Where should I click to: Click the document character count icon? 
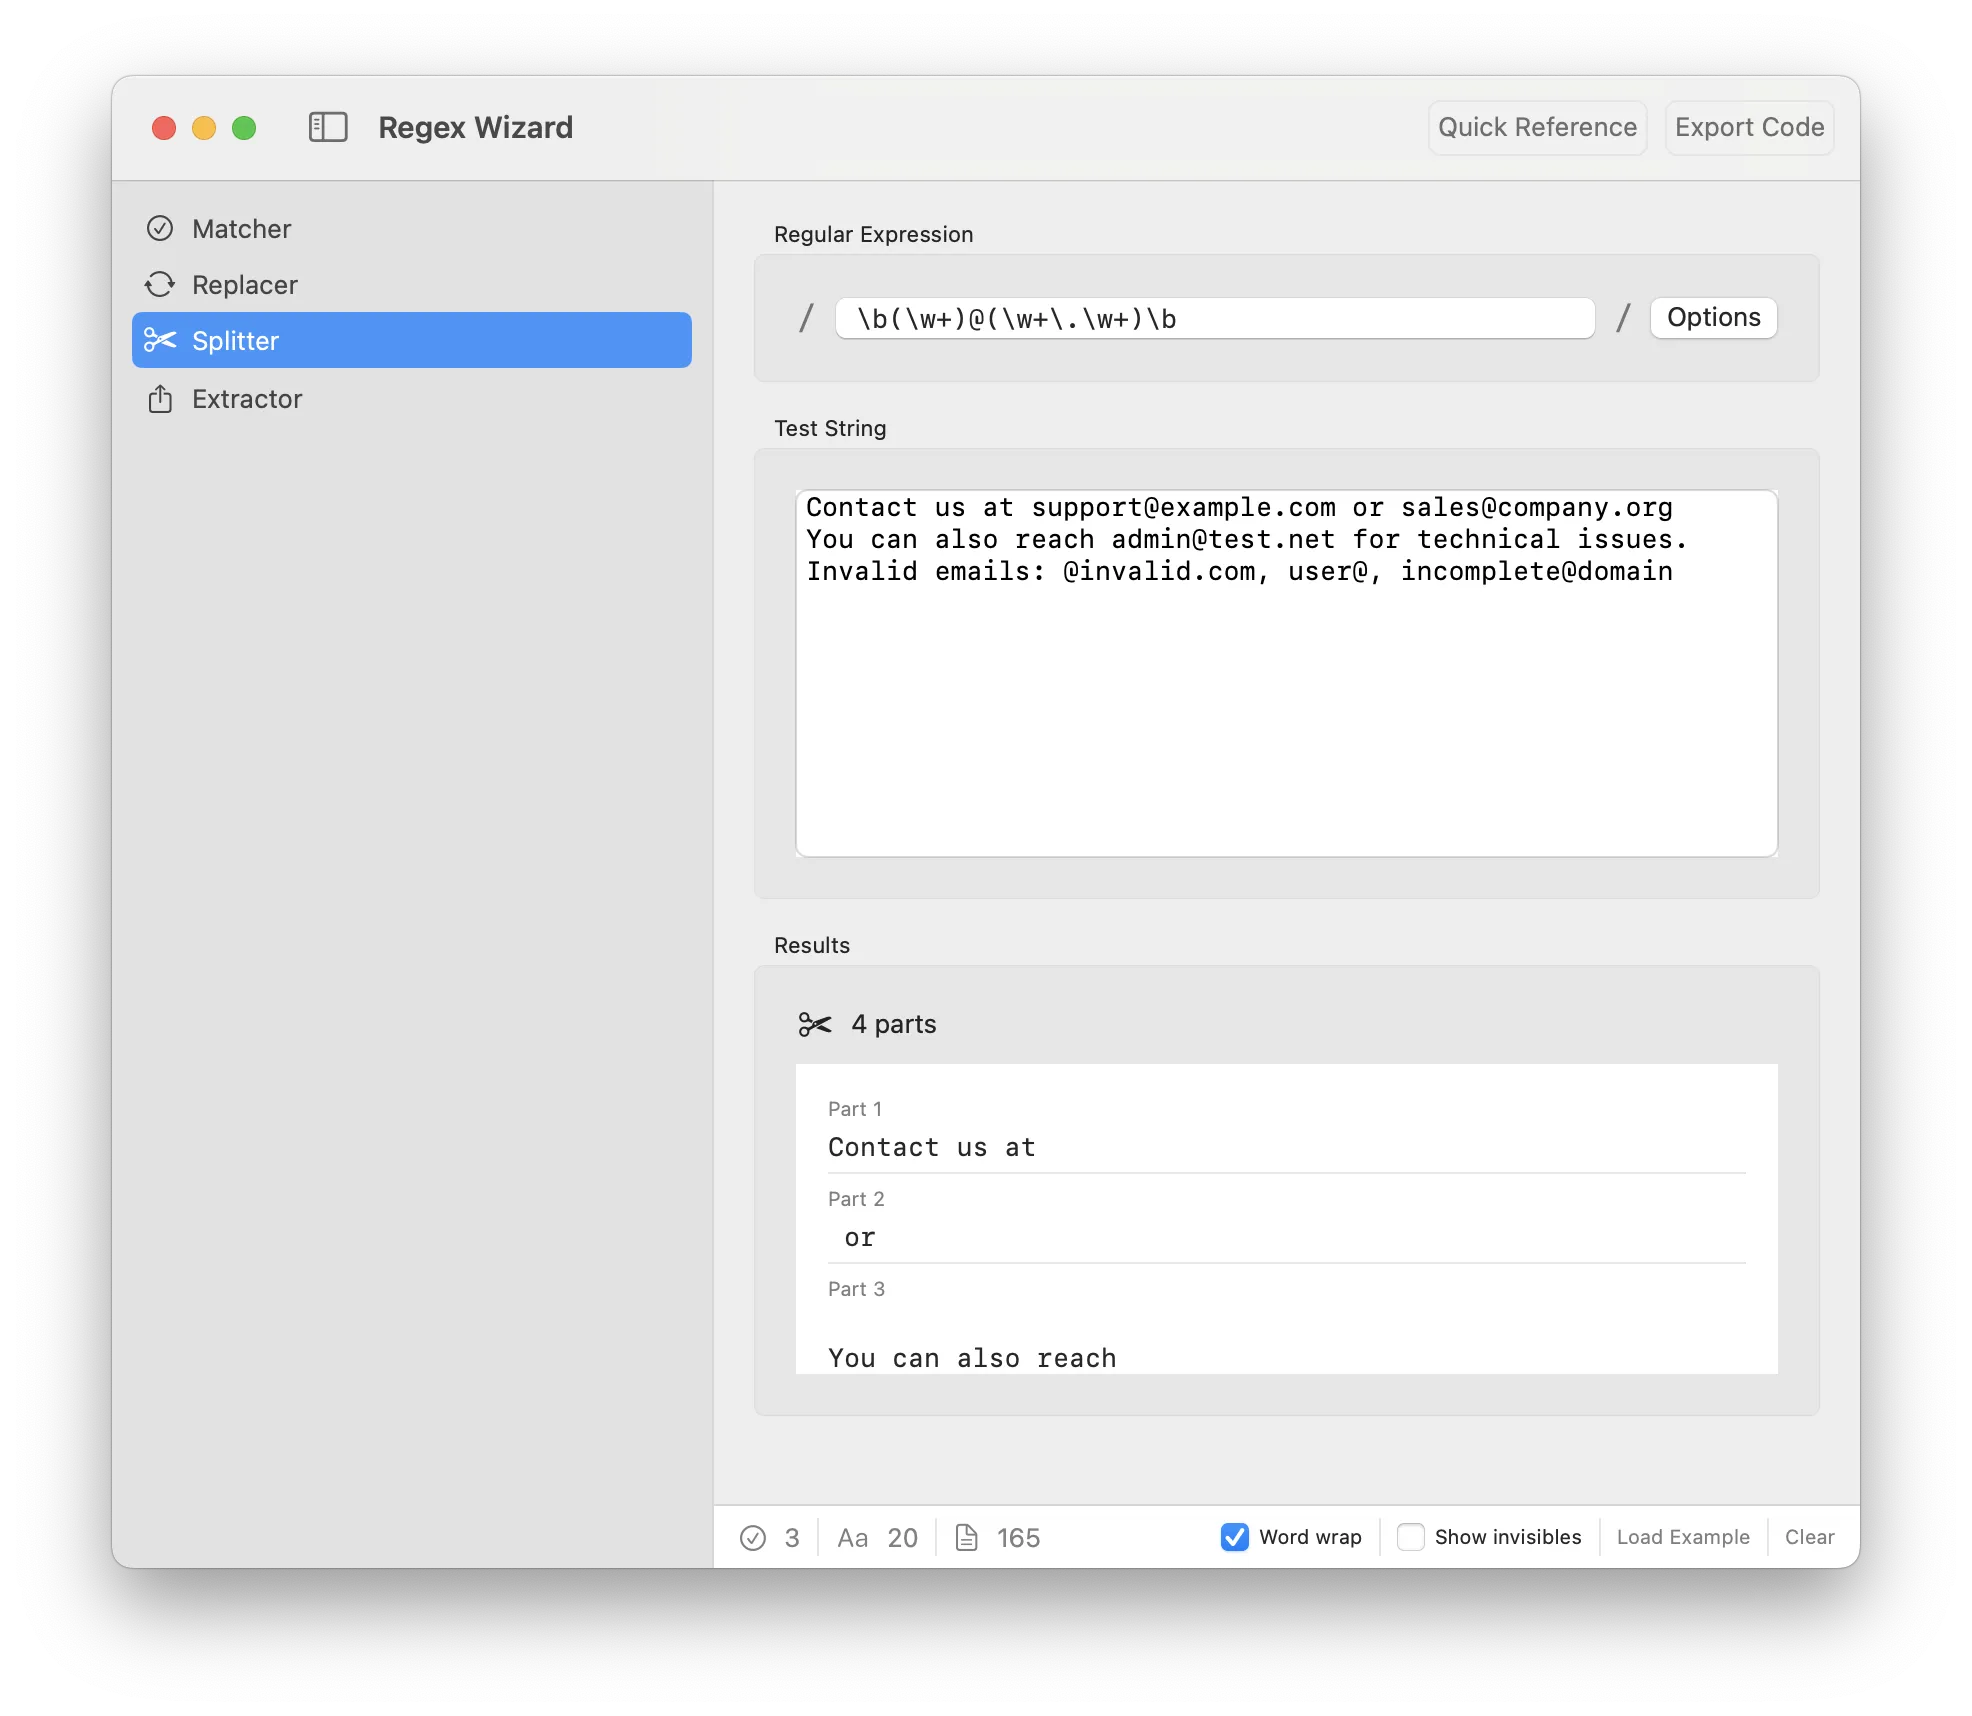[x=966, y=1537]
